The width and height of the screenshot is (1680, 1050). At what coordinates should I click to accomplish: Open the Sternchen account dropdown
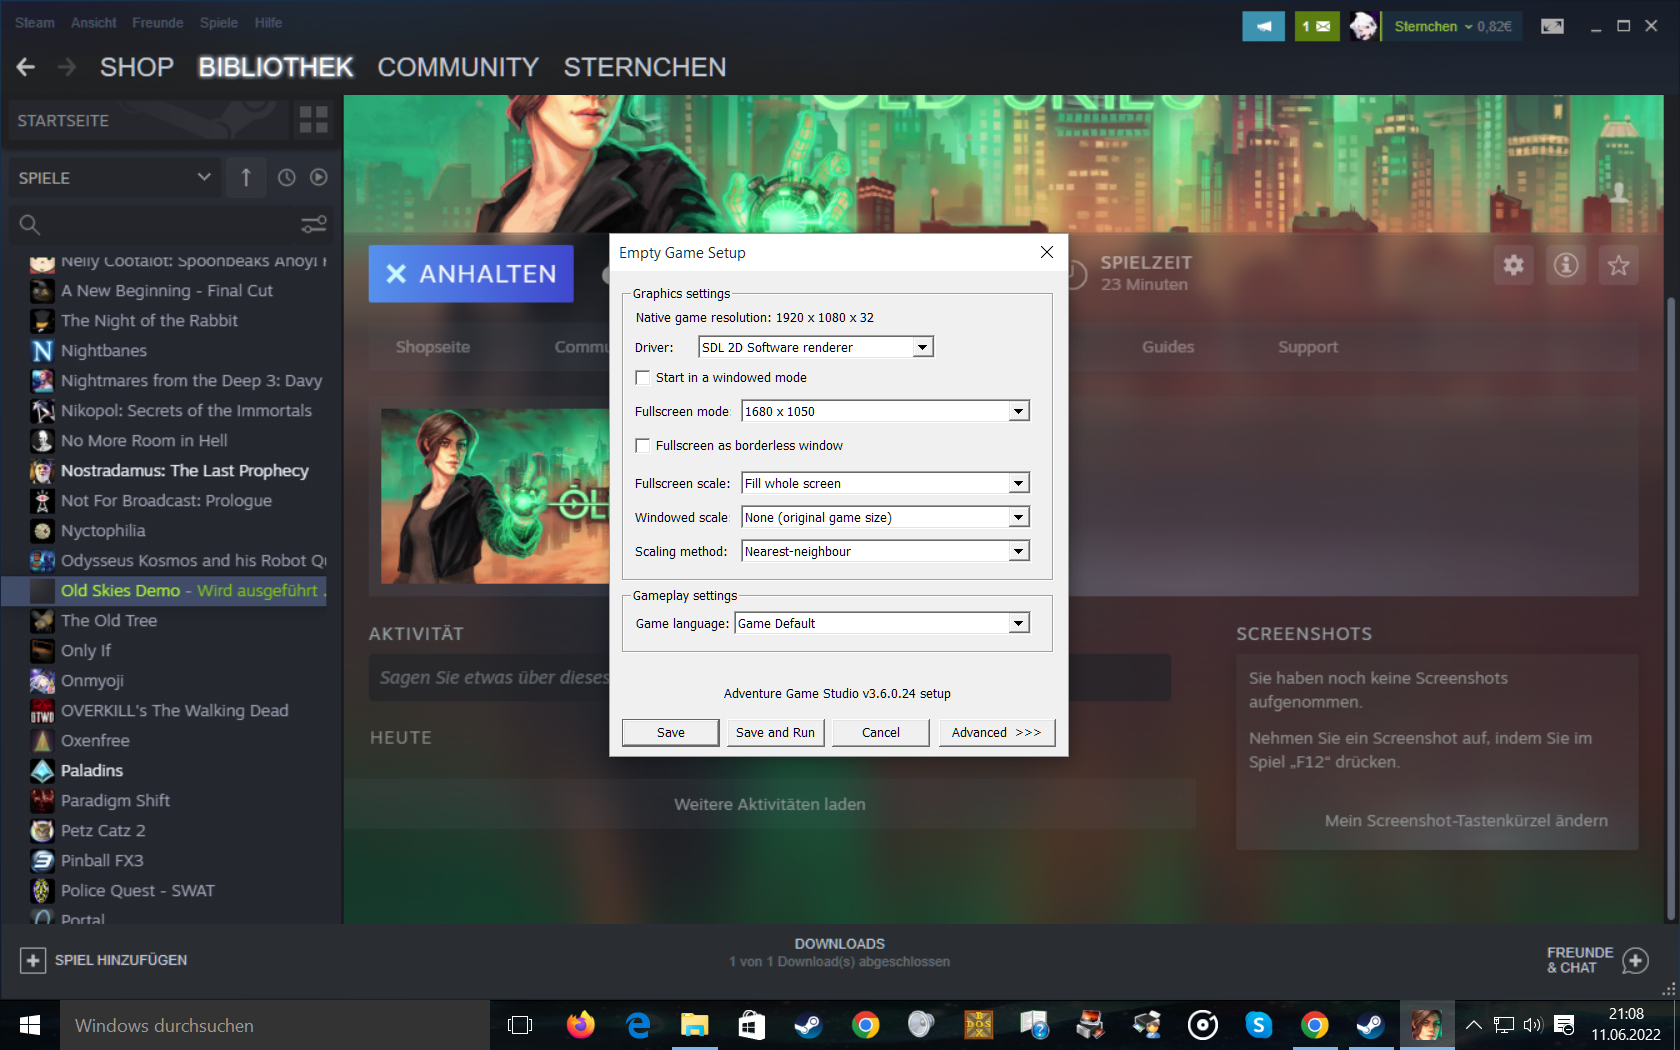(1453, 26)
